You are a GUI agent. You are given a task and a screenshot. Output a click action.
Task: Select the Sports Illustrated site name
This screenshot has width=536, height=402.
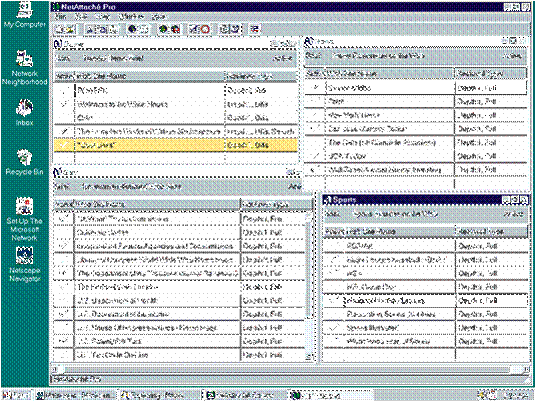tap(373, 327)
